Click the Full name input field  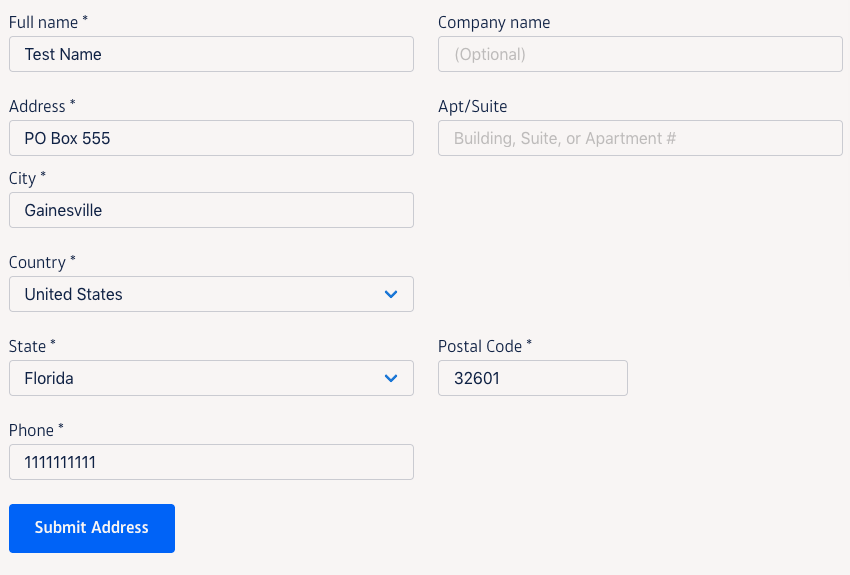(x=211, y=54)
